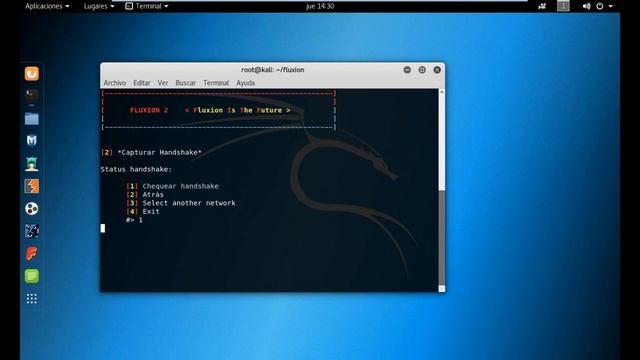The height and width of the screenshot is (360, 640).
Task: Open the network status icon in top bar
Action: [x=542, y=6]
